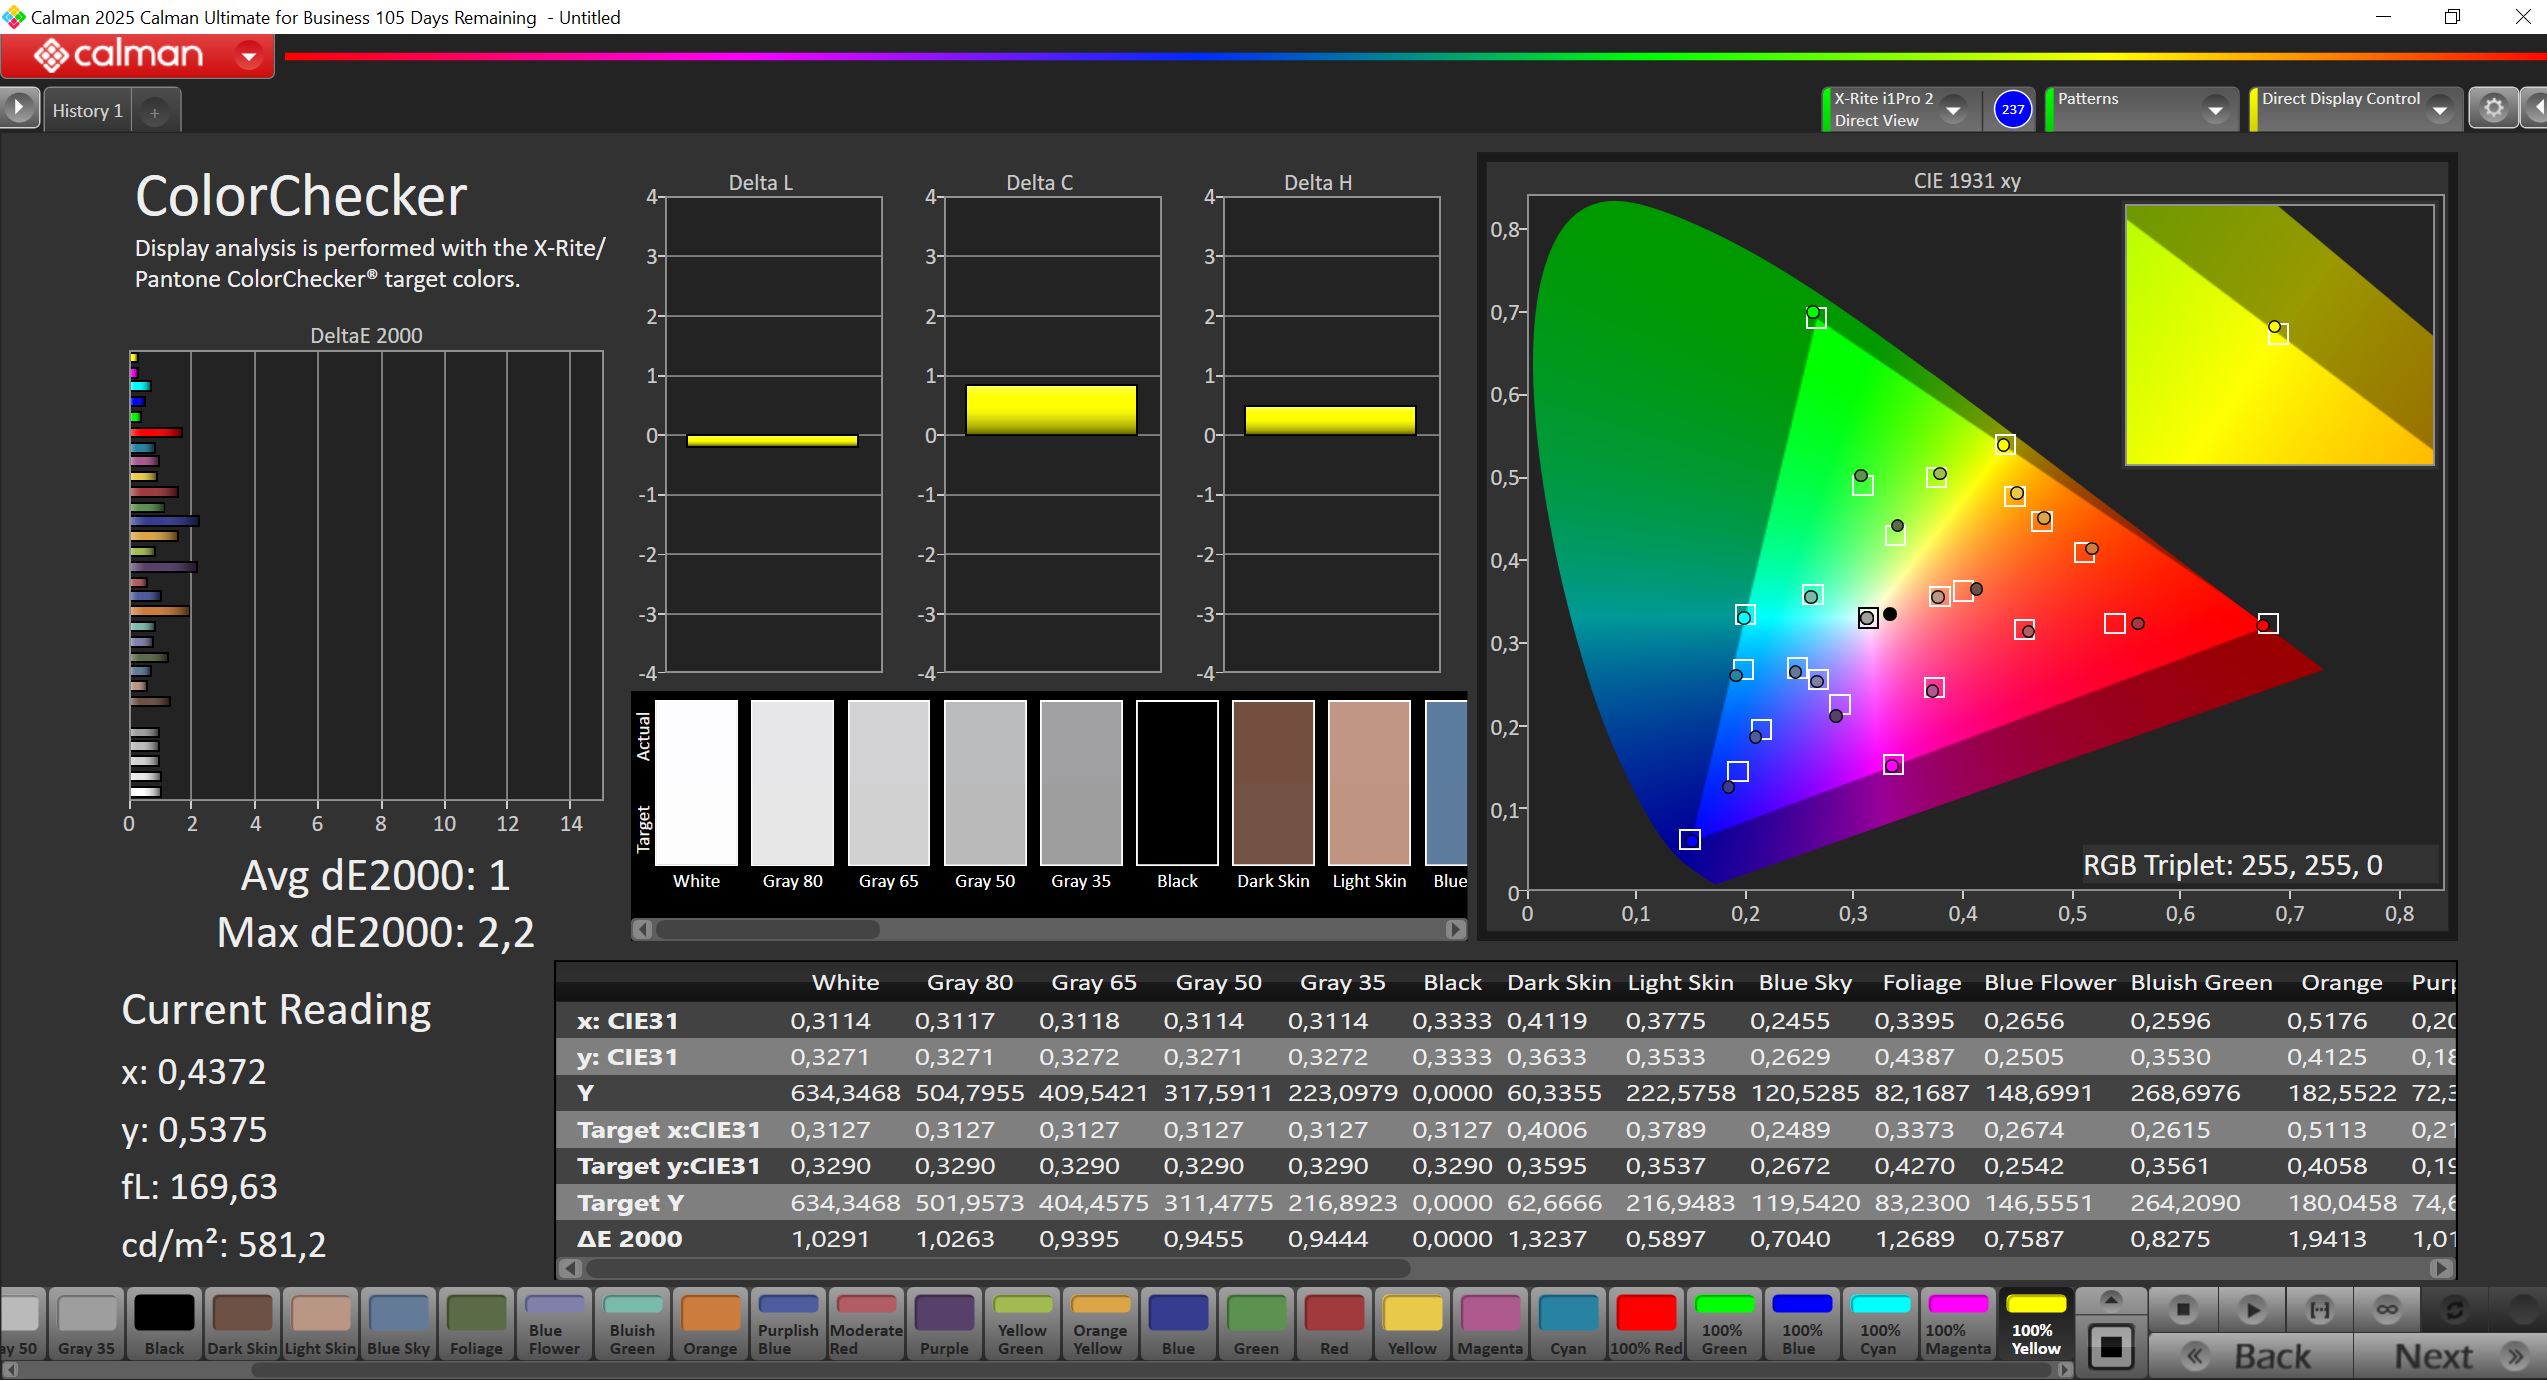Click the read series bracket icon

tap(2320, 1309)
